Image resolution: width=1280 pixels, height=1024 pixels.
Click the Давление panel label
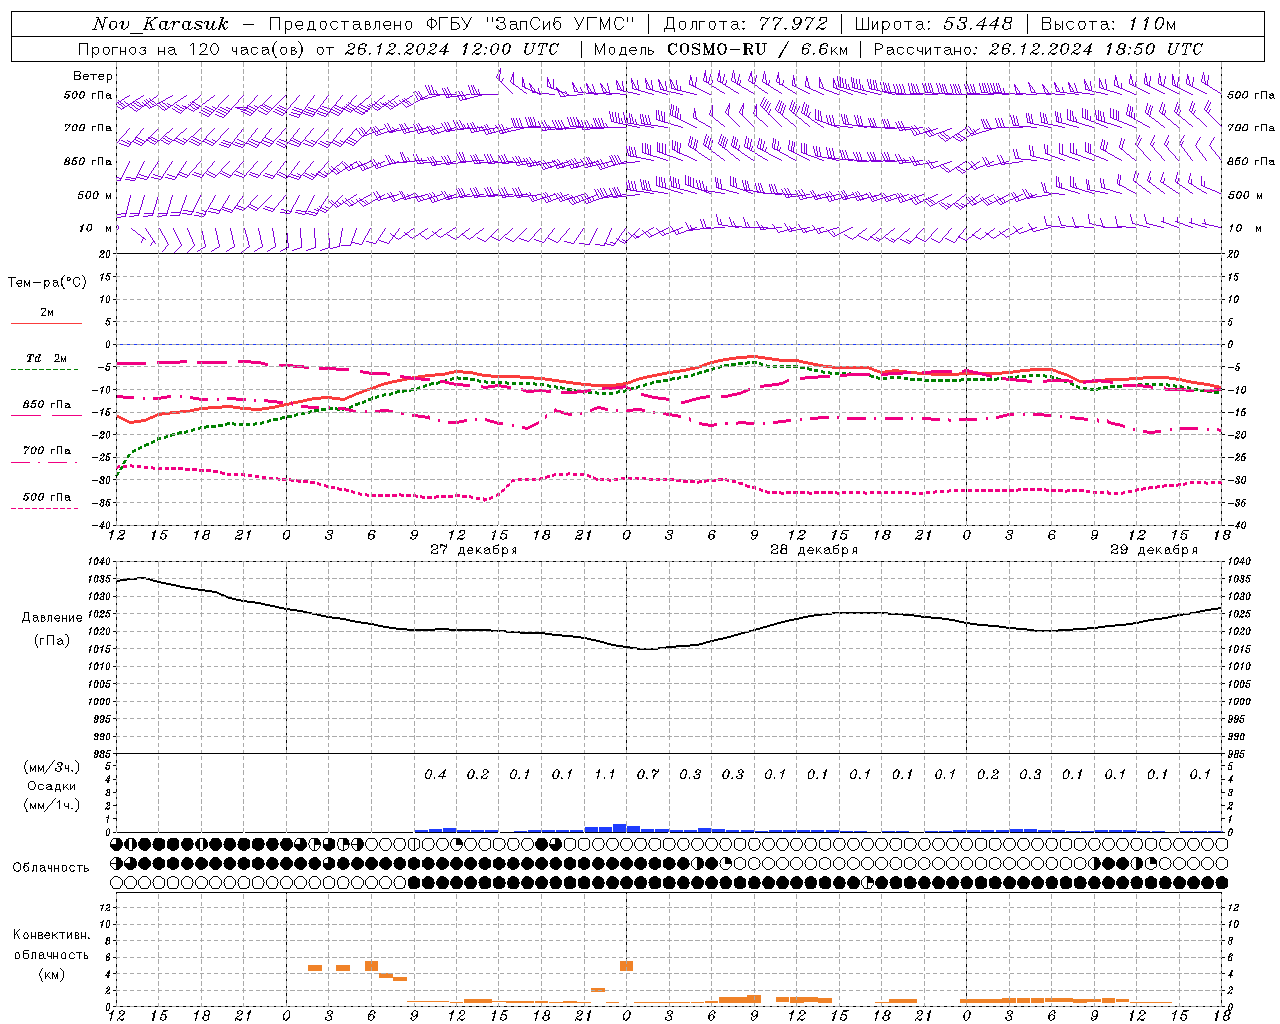(x=52, y=618)
